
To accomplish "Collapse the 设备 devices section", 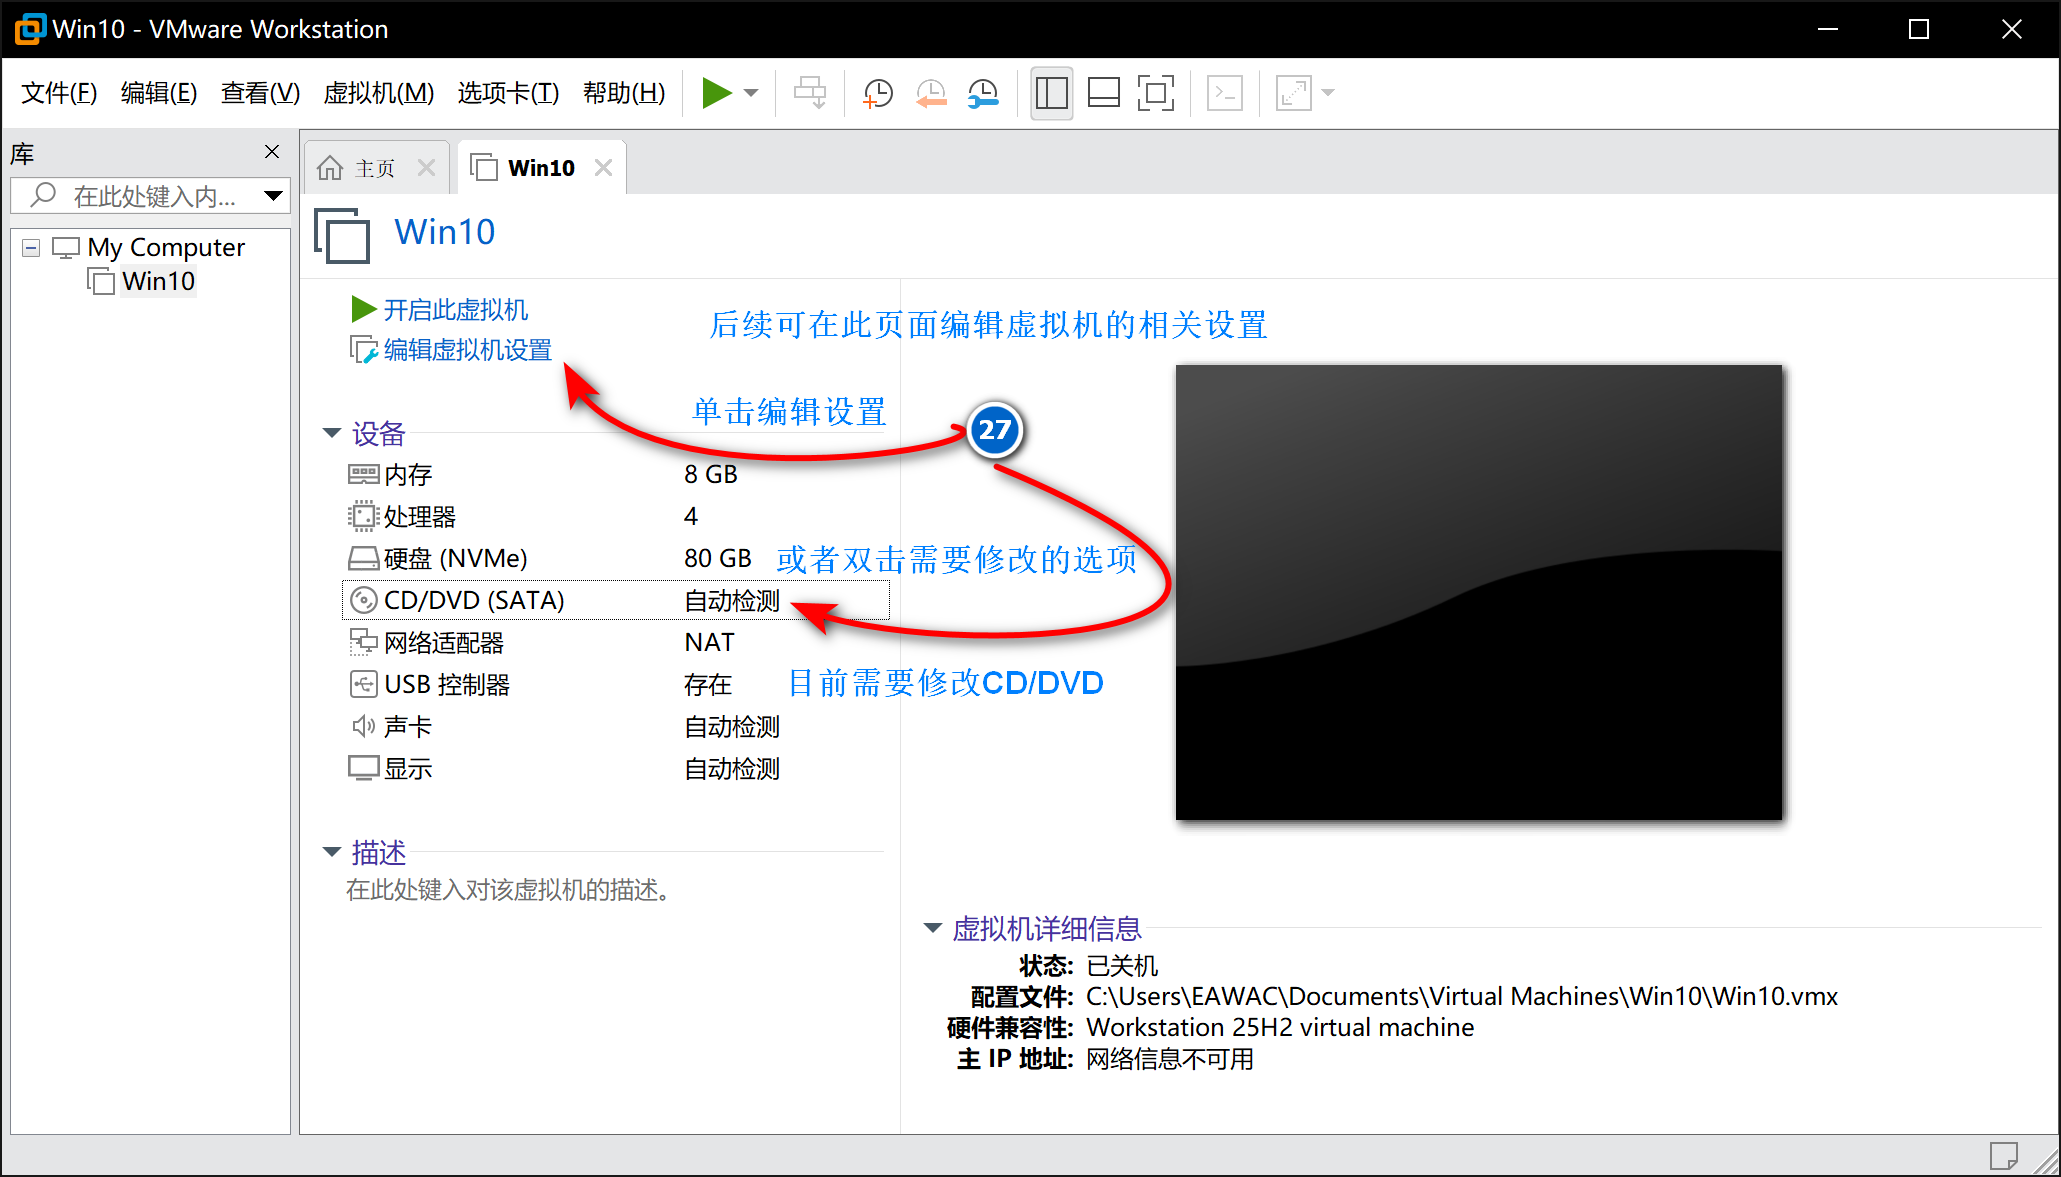I will point(332,433).
